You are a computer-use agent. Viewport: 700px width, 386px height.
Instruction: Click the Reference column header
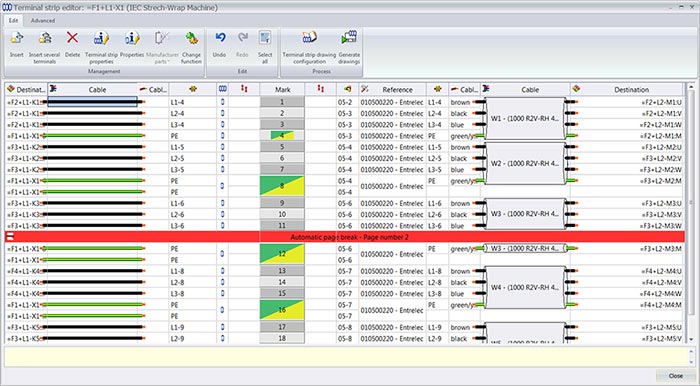point(392,89)
